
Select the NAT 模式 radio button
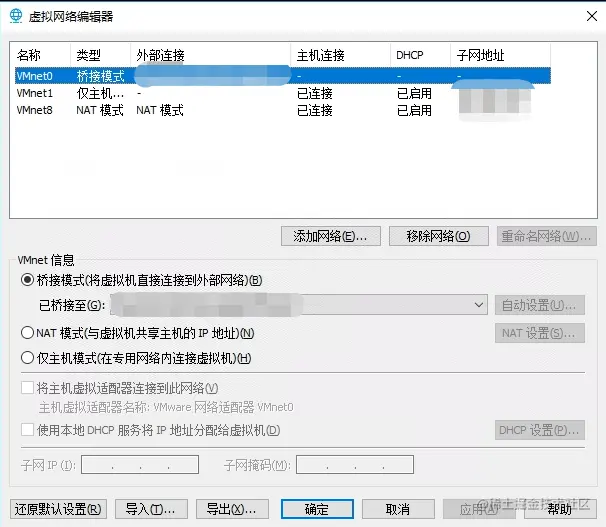(x=27, y=333)
